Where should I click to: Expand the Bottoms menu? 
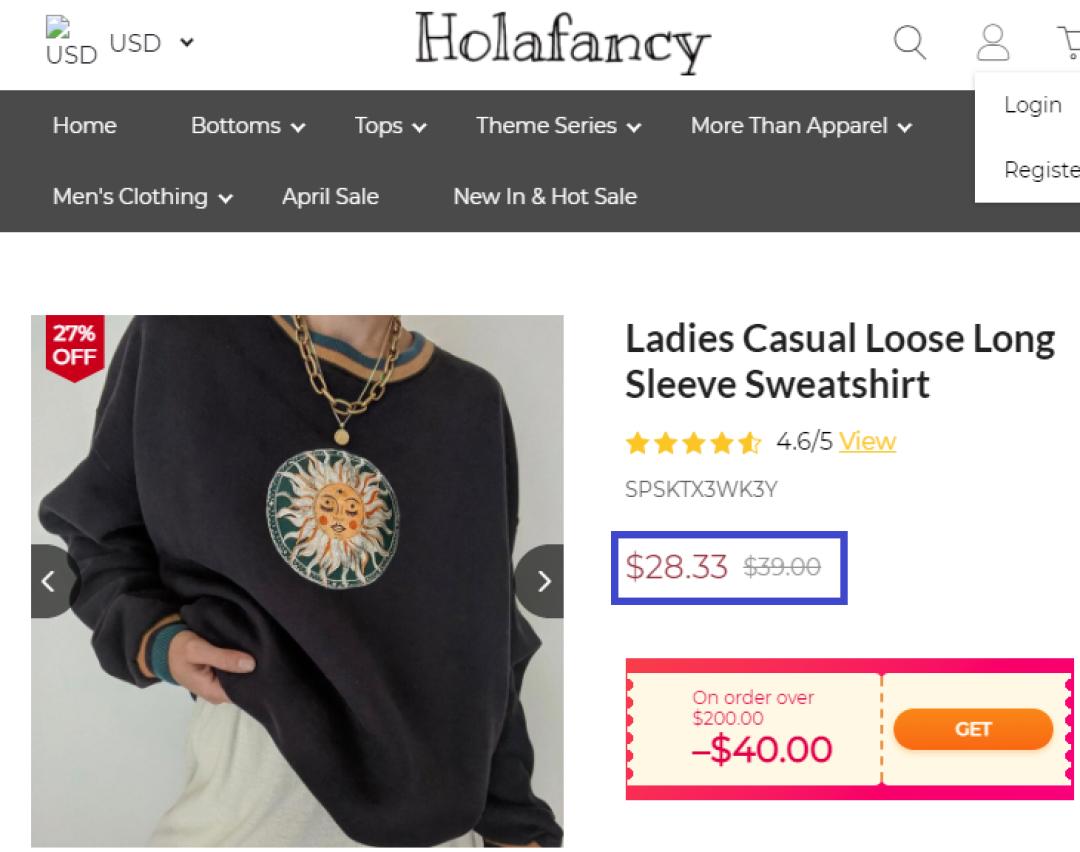tap(248, 126)
